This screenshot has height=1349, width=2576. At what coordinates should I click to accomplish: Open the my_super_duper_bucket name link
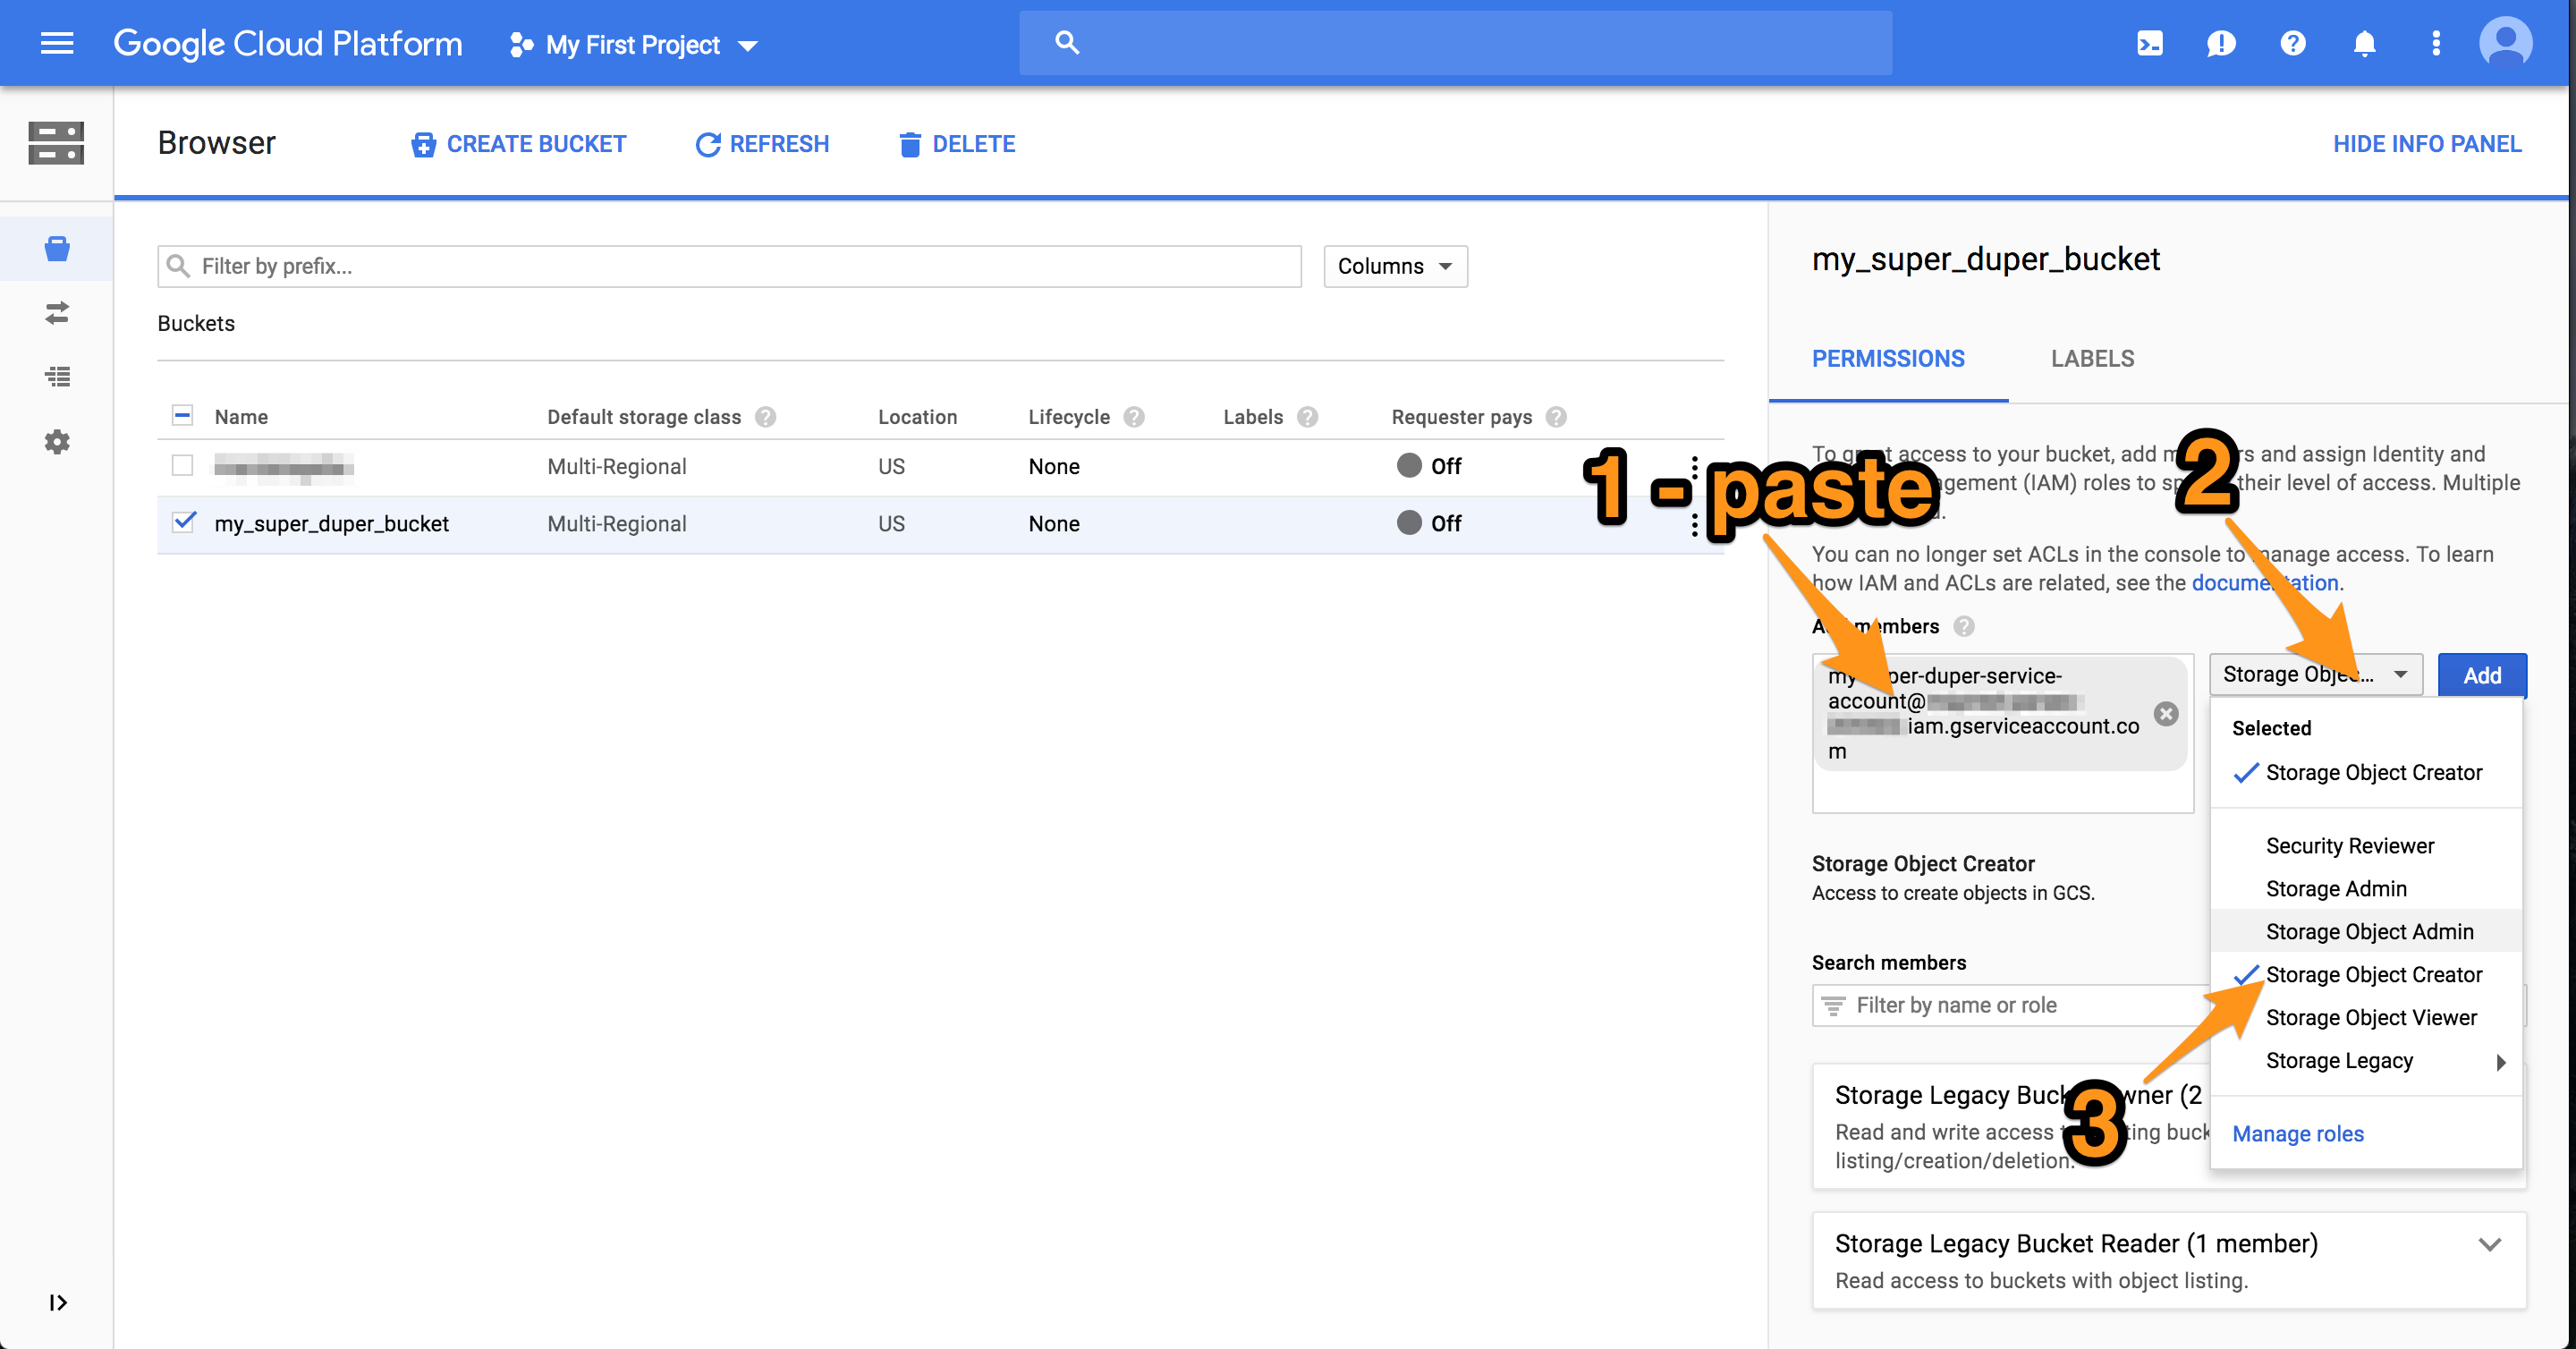click(x=331, y=524)
